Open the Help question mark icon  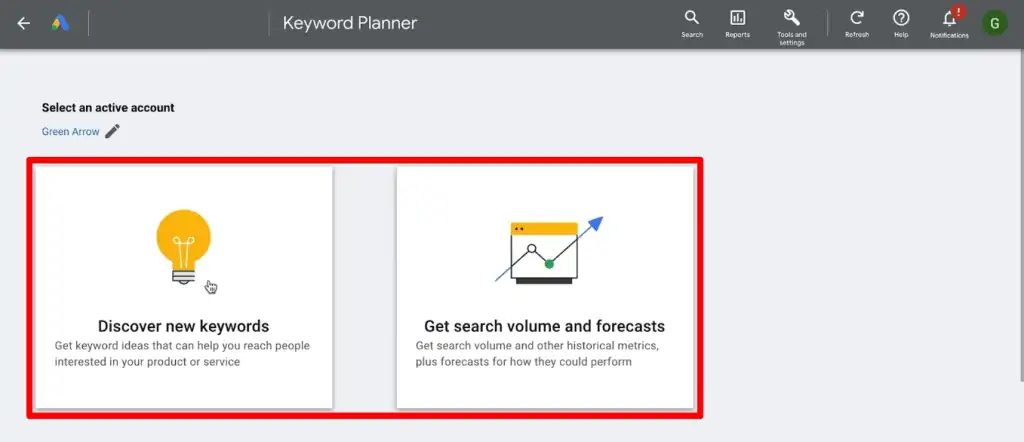coord(901,18)
